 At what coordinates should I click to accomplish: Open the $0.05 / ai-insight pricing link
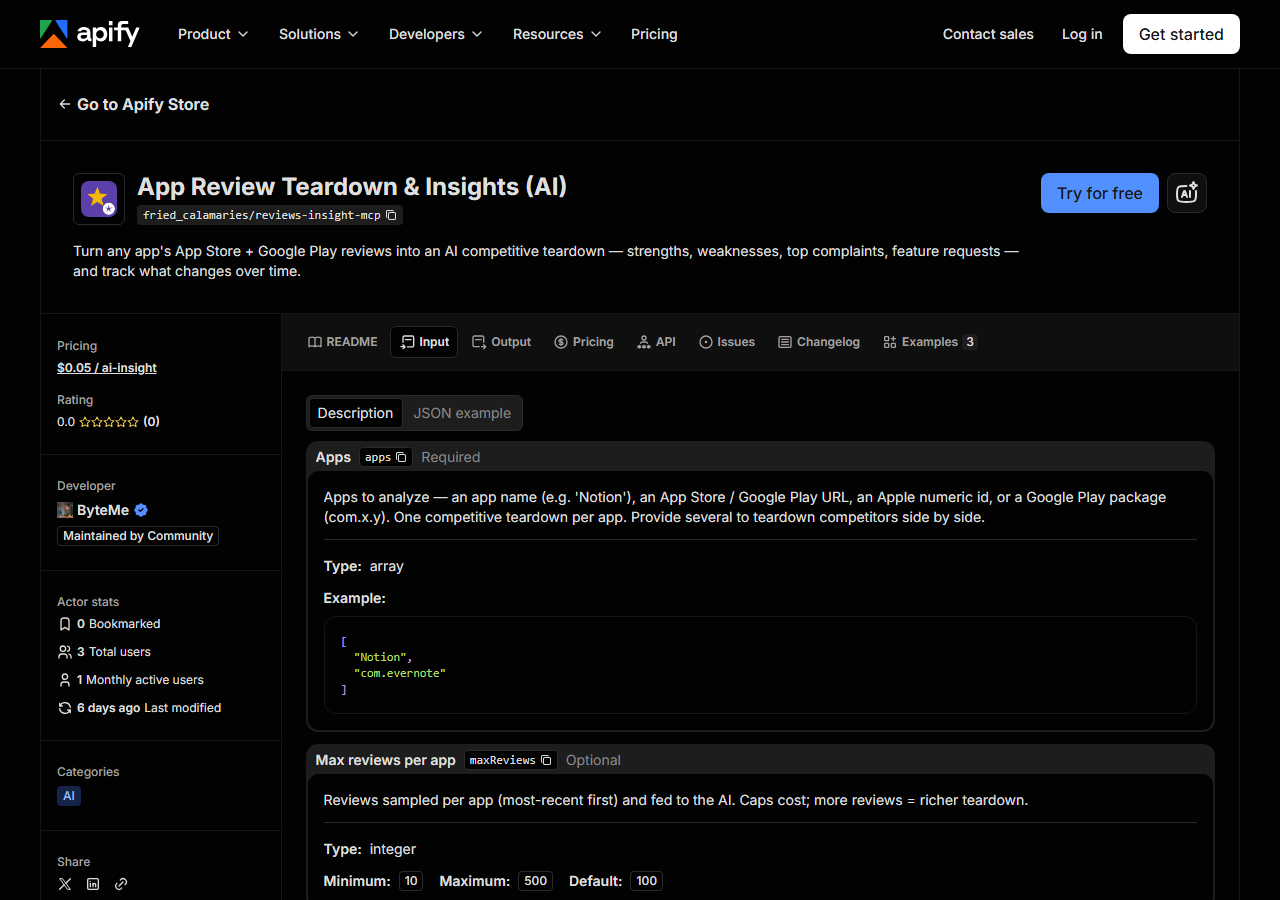107,368
